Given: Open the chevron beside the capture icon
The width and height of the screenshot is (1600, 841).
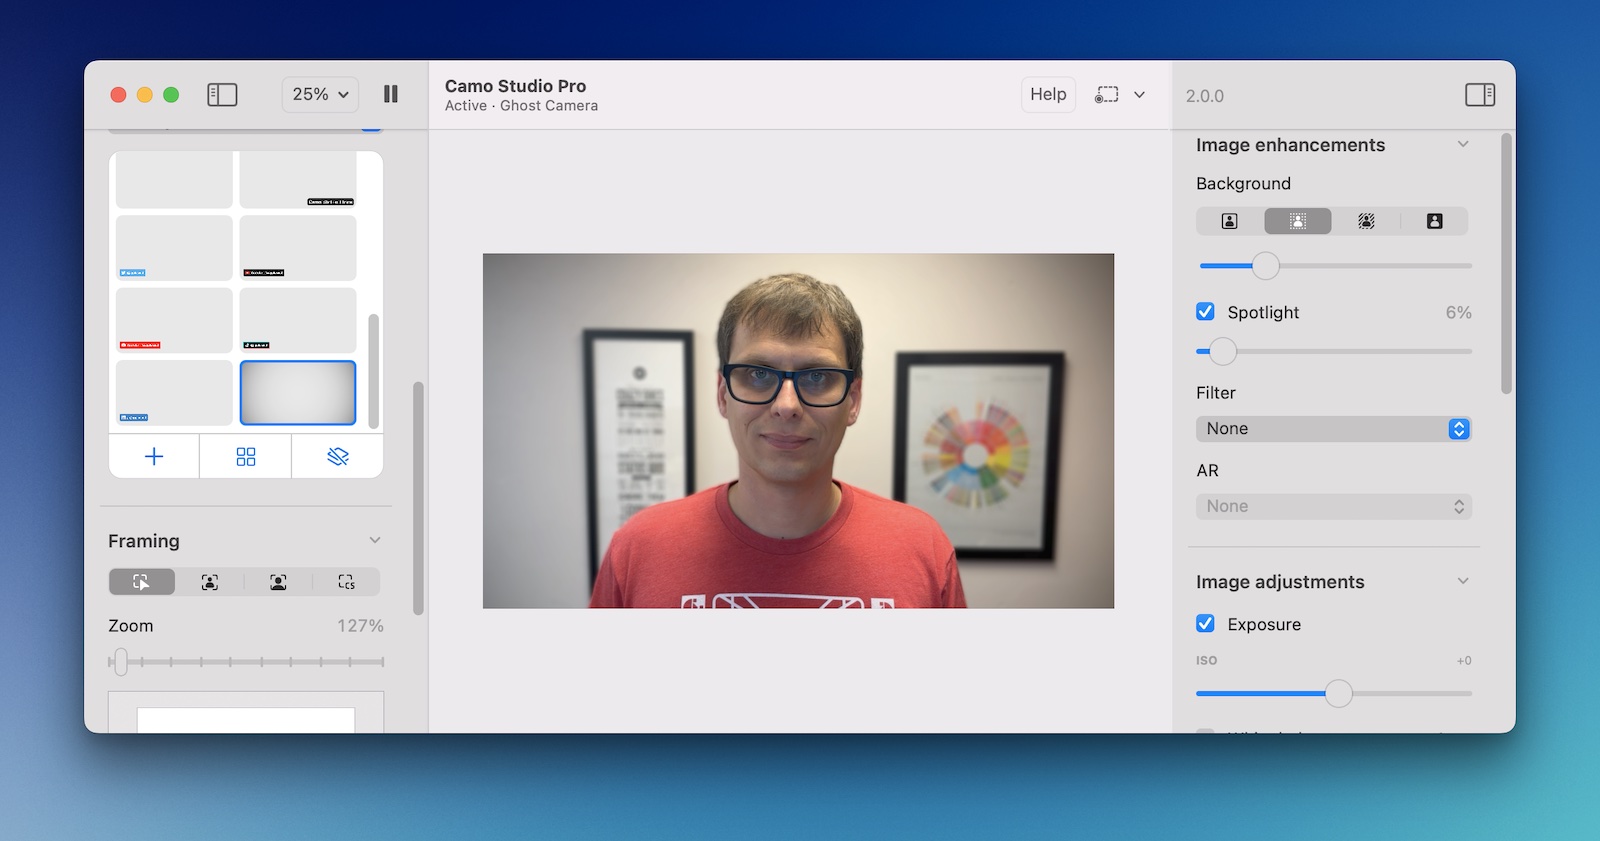Looking at the screenshot, I should point(1139,94).
